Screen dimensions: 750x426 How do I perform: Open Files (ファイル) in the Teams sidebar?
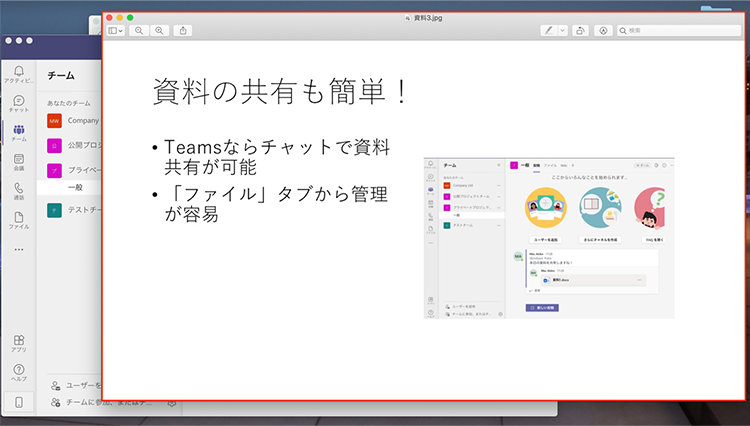19,220
